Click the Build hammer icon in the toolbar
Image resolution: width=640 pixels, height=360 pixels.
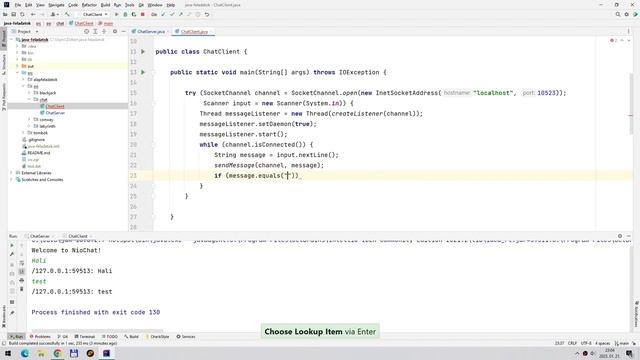tap(67, 14)
